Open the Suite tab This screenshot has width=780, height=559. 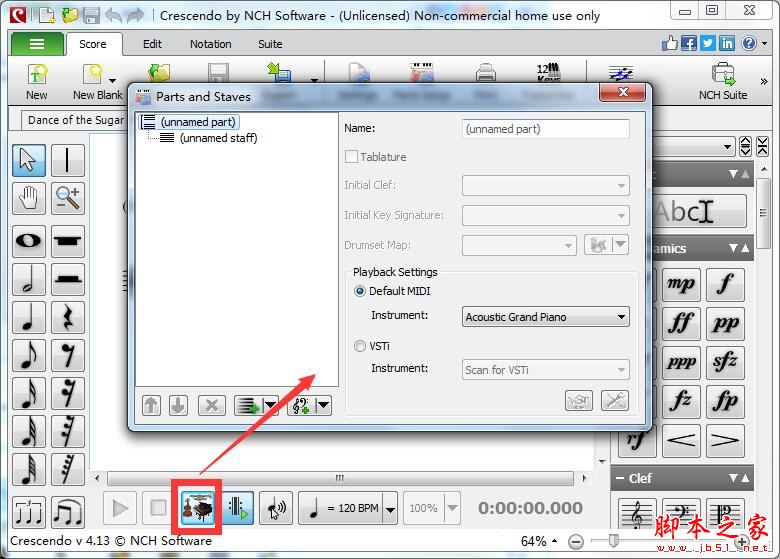[270, 44]
